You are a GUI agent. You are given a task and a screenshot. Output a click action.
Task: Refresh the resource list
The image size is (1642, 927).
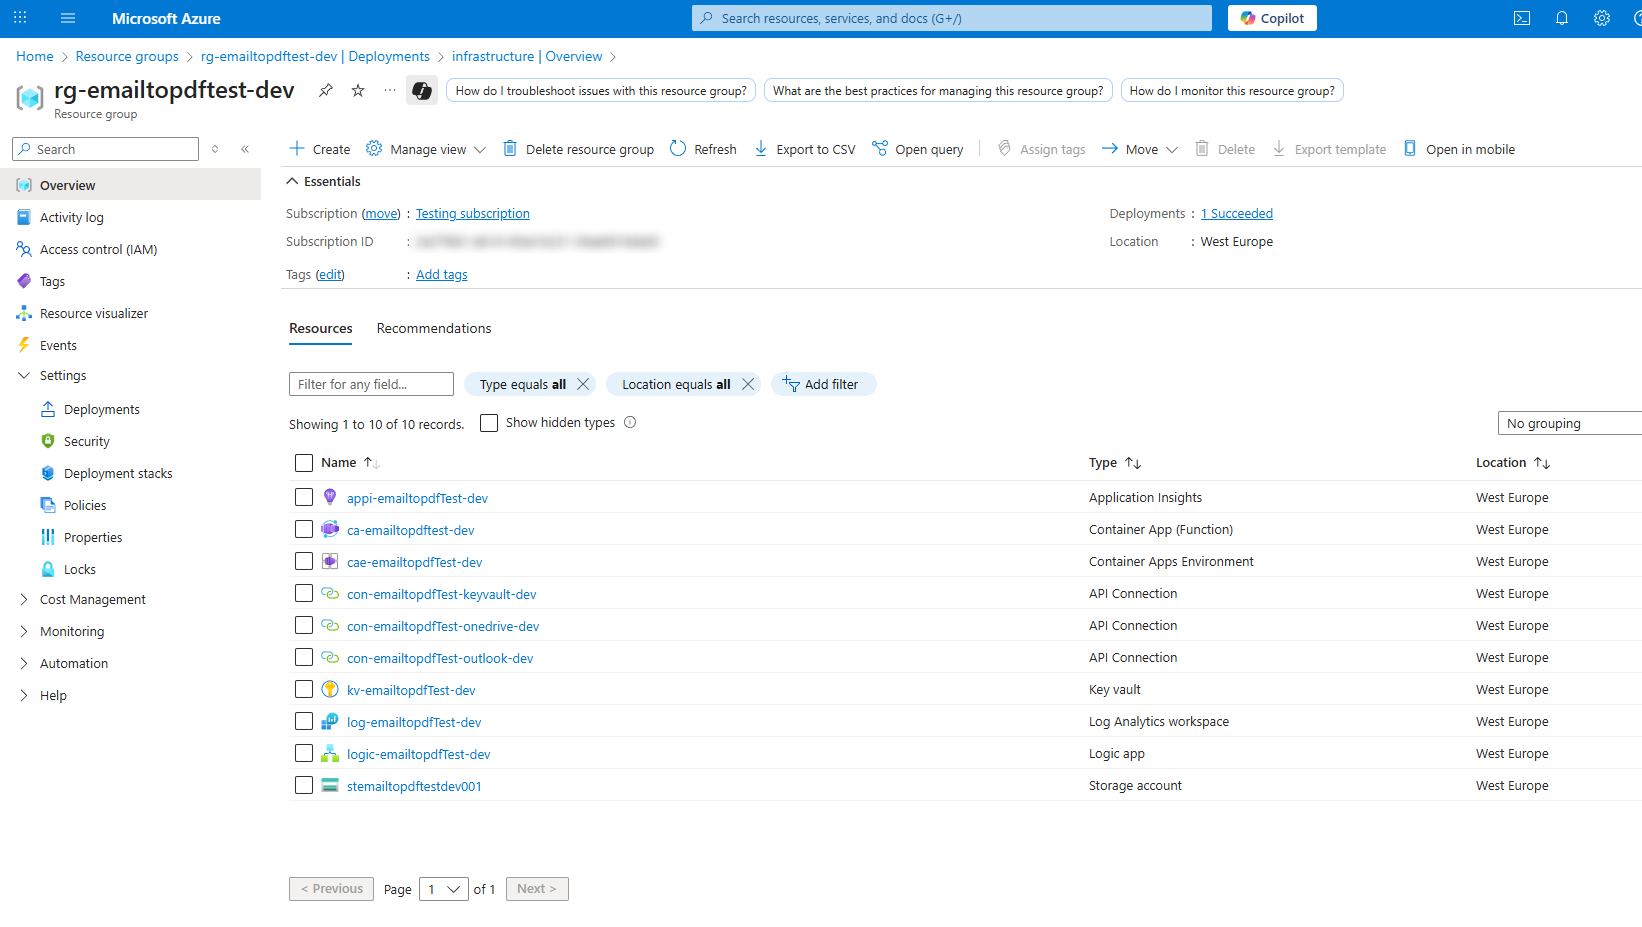coord(703,149)
